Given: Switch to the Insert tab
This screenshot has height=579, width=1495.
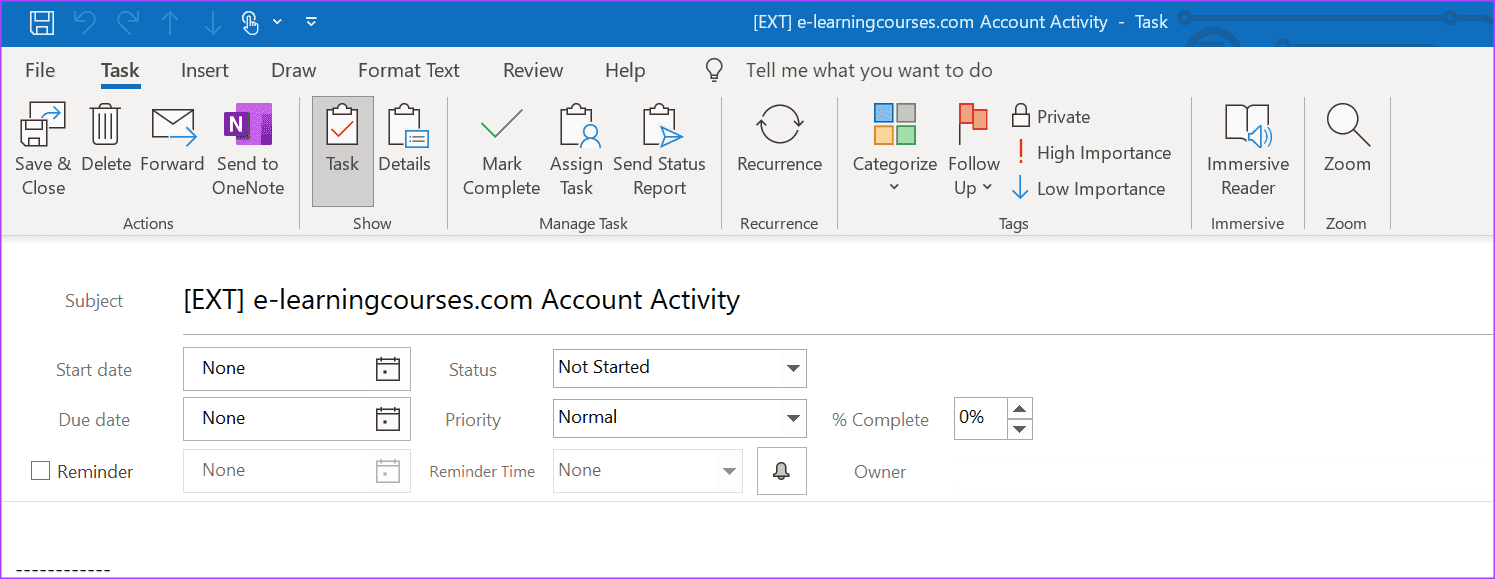Looking at the screenshot, I should (x=205, y=70).
